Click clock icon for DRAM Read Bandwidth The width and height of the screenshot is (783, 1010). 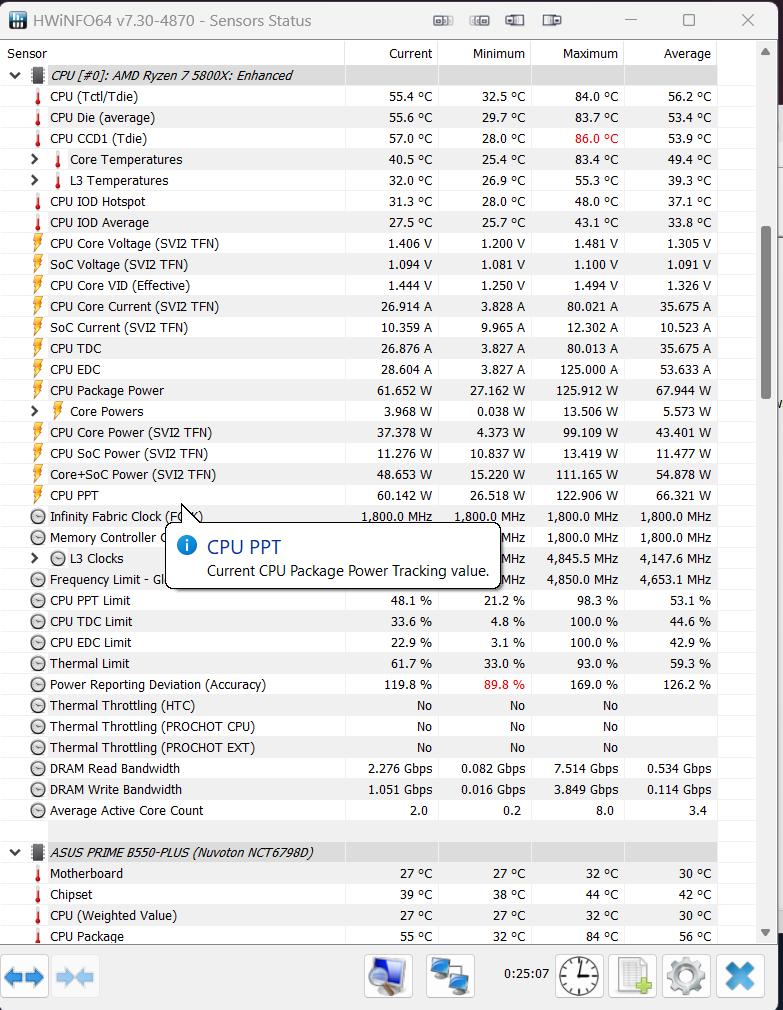[38, 768]
